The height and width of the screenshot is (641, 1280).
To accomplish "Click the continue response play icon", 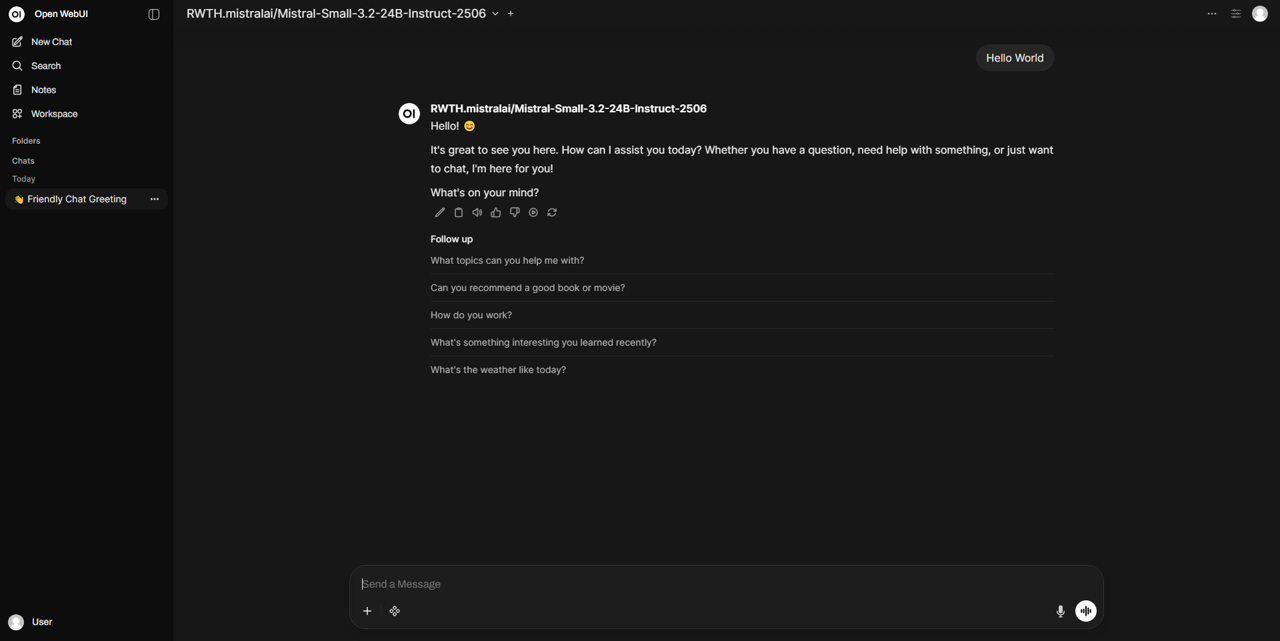I will coord(533,213).
